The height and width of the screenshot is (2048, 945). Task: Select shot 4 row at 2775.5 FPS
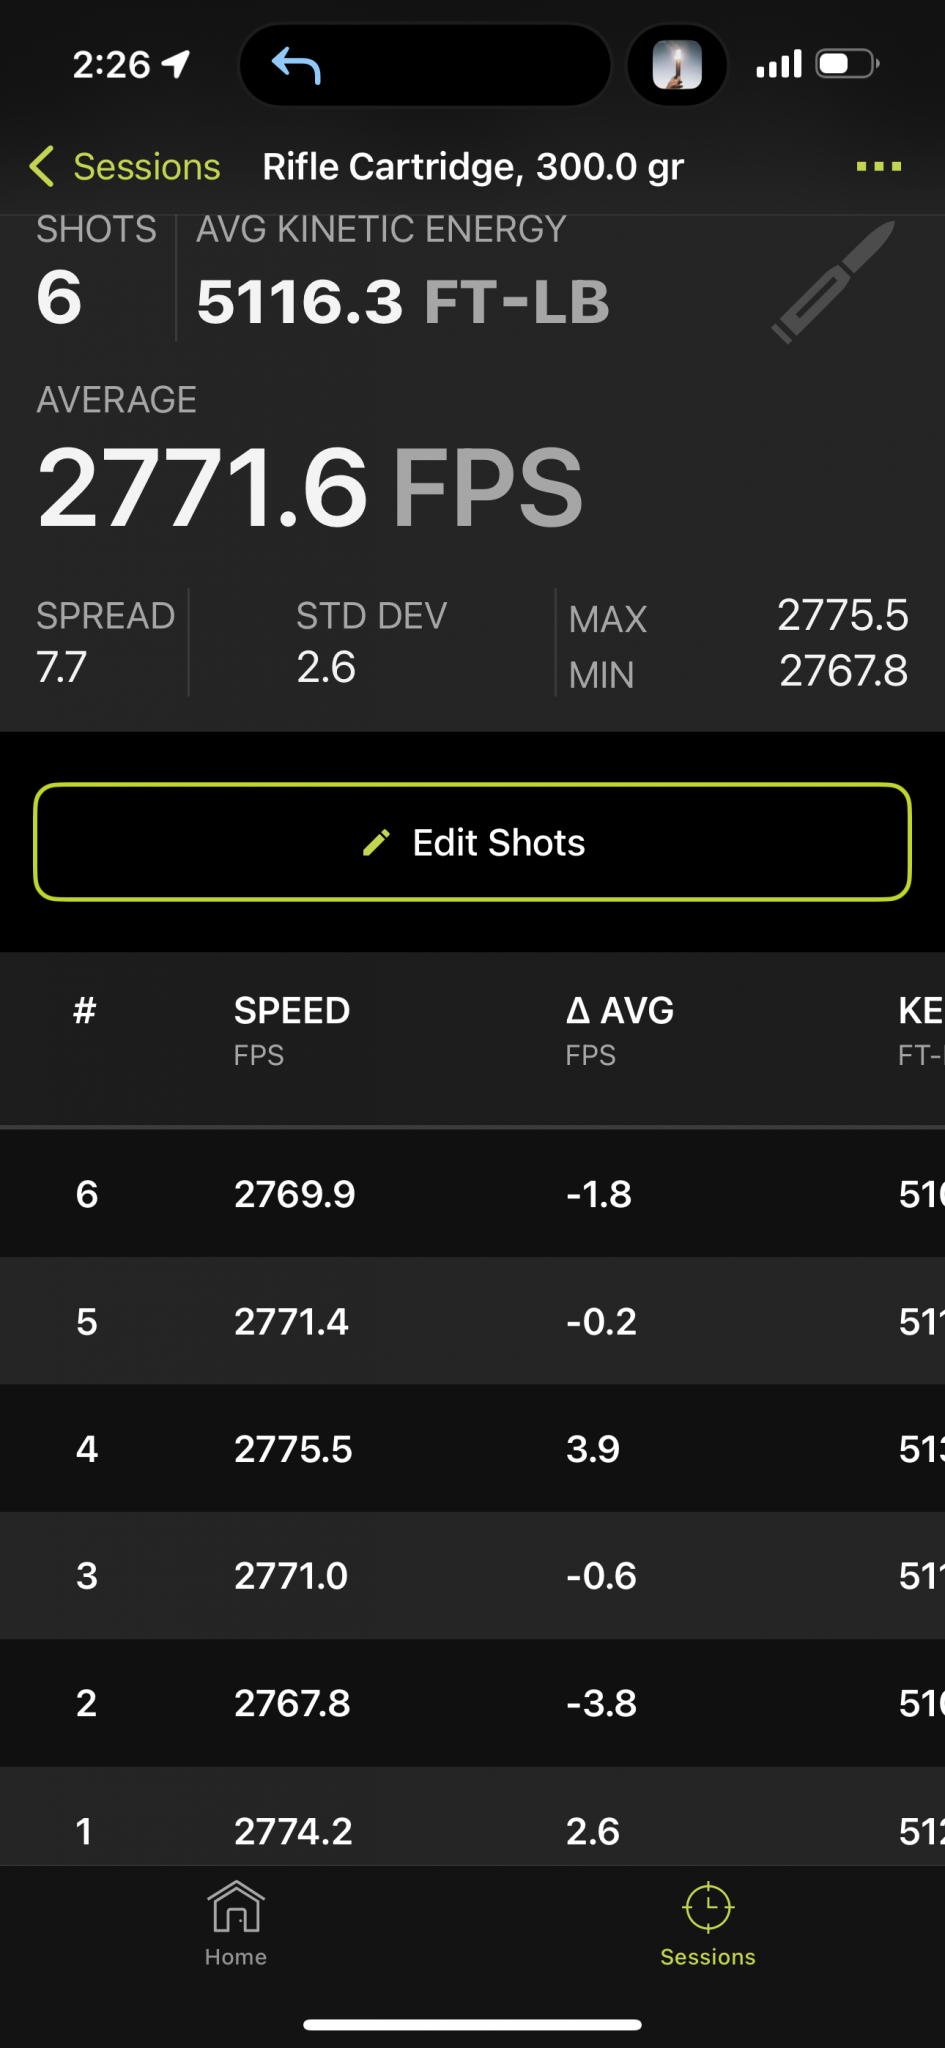click(x=472, y=1448)
